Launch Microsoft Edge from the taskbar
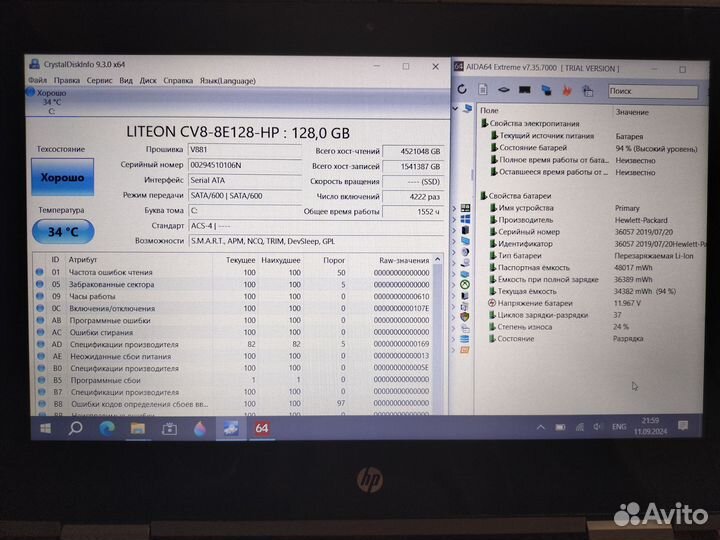Screen dimensions: 720x540 [107, 428]
